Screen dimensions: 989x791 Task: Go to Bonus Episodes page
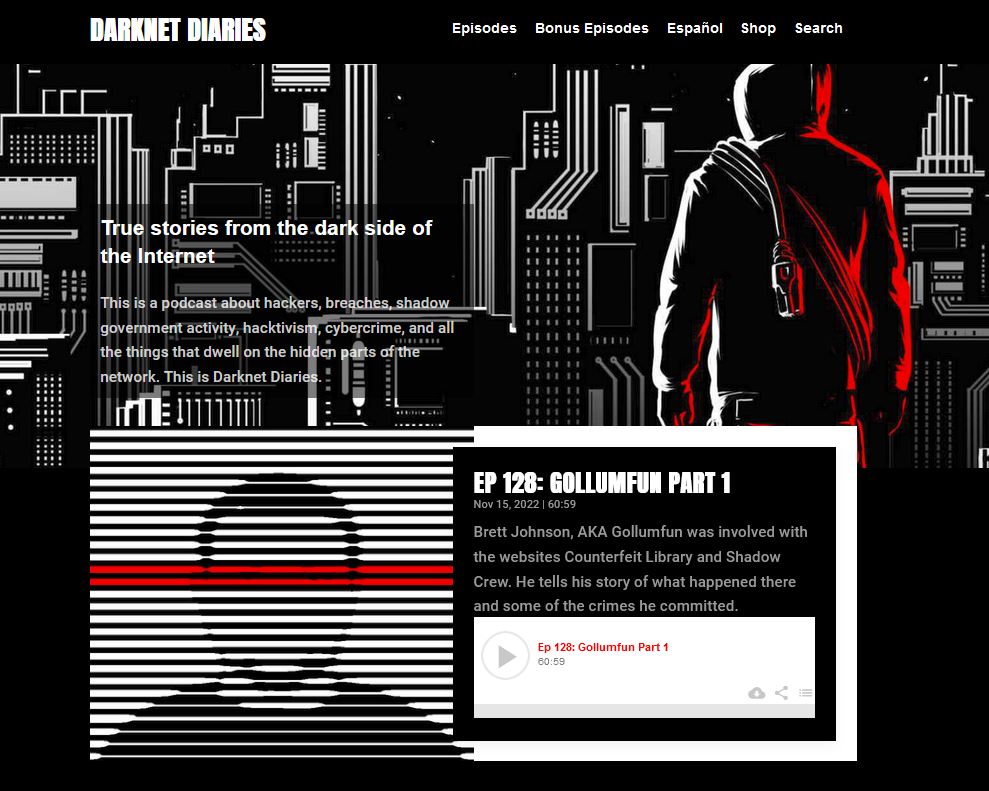pyautogui.click(x=592, y=28)
